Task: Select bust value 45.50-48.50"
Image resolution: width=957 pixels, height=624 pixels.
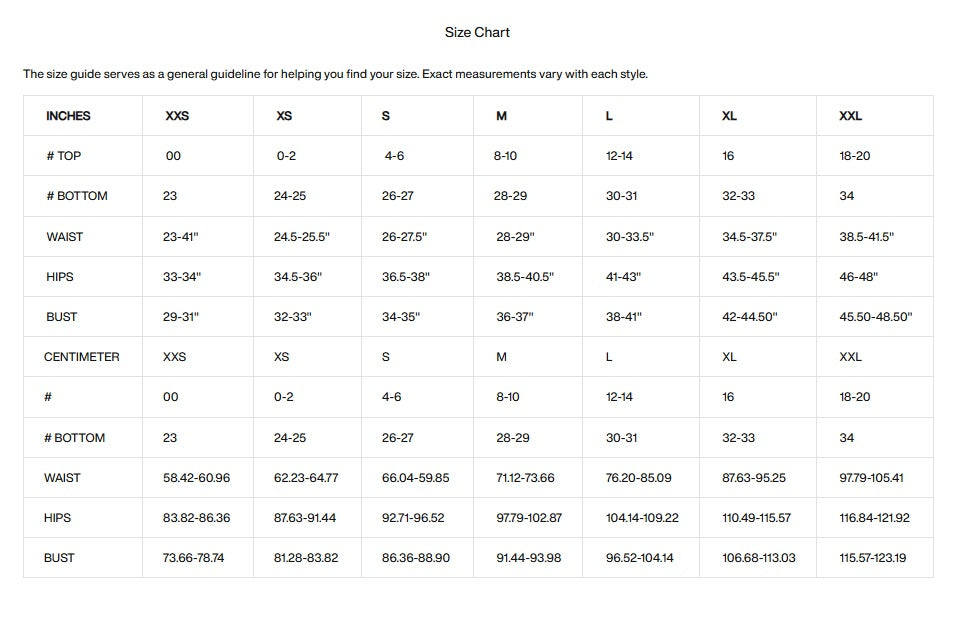Action: point(876,317)
